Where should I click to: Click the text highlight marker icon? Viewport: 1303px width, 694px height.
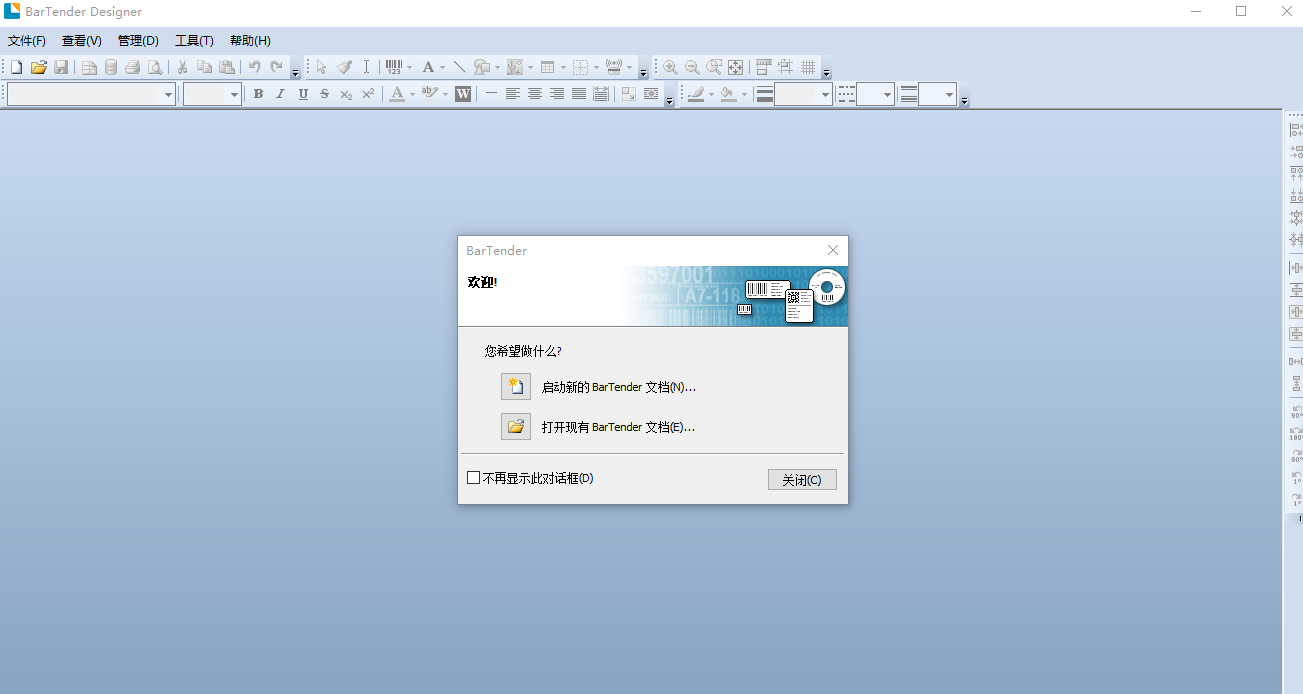click(x=430, y=94)
